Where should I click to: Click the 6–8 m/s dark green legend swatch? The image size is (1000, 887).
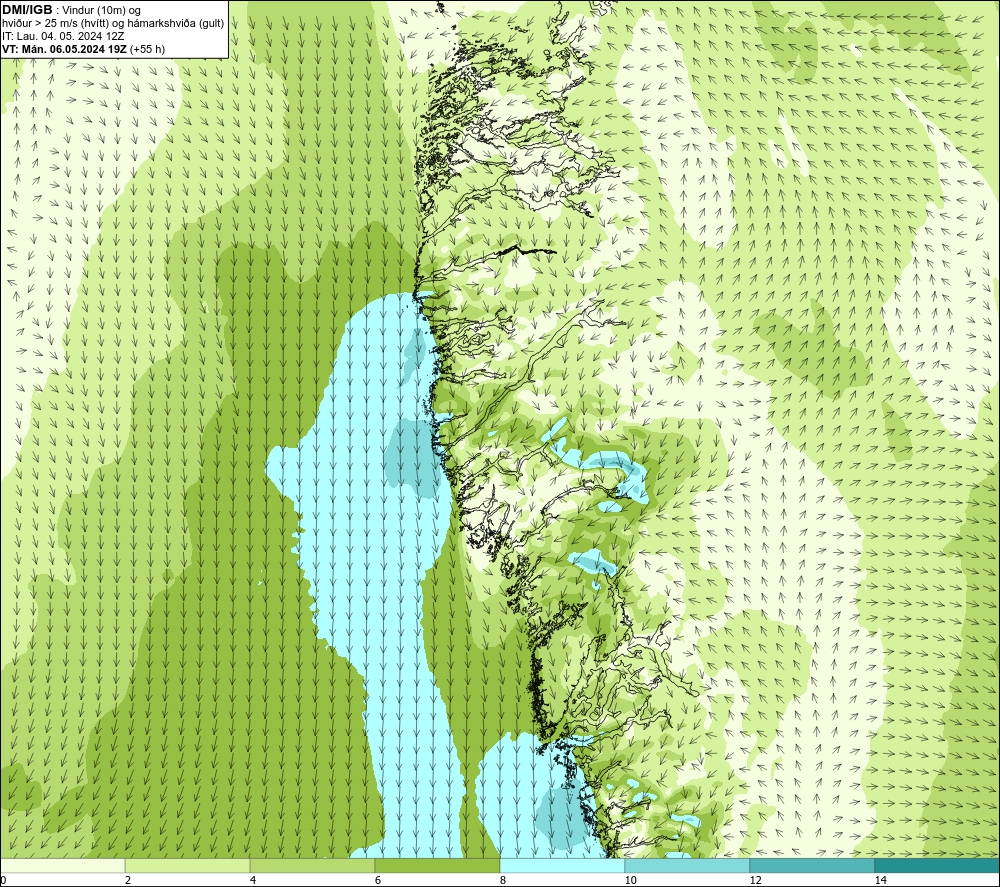click(438, 865)
